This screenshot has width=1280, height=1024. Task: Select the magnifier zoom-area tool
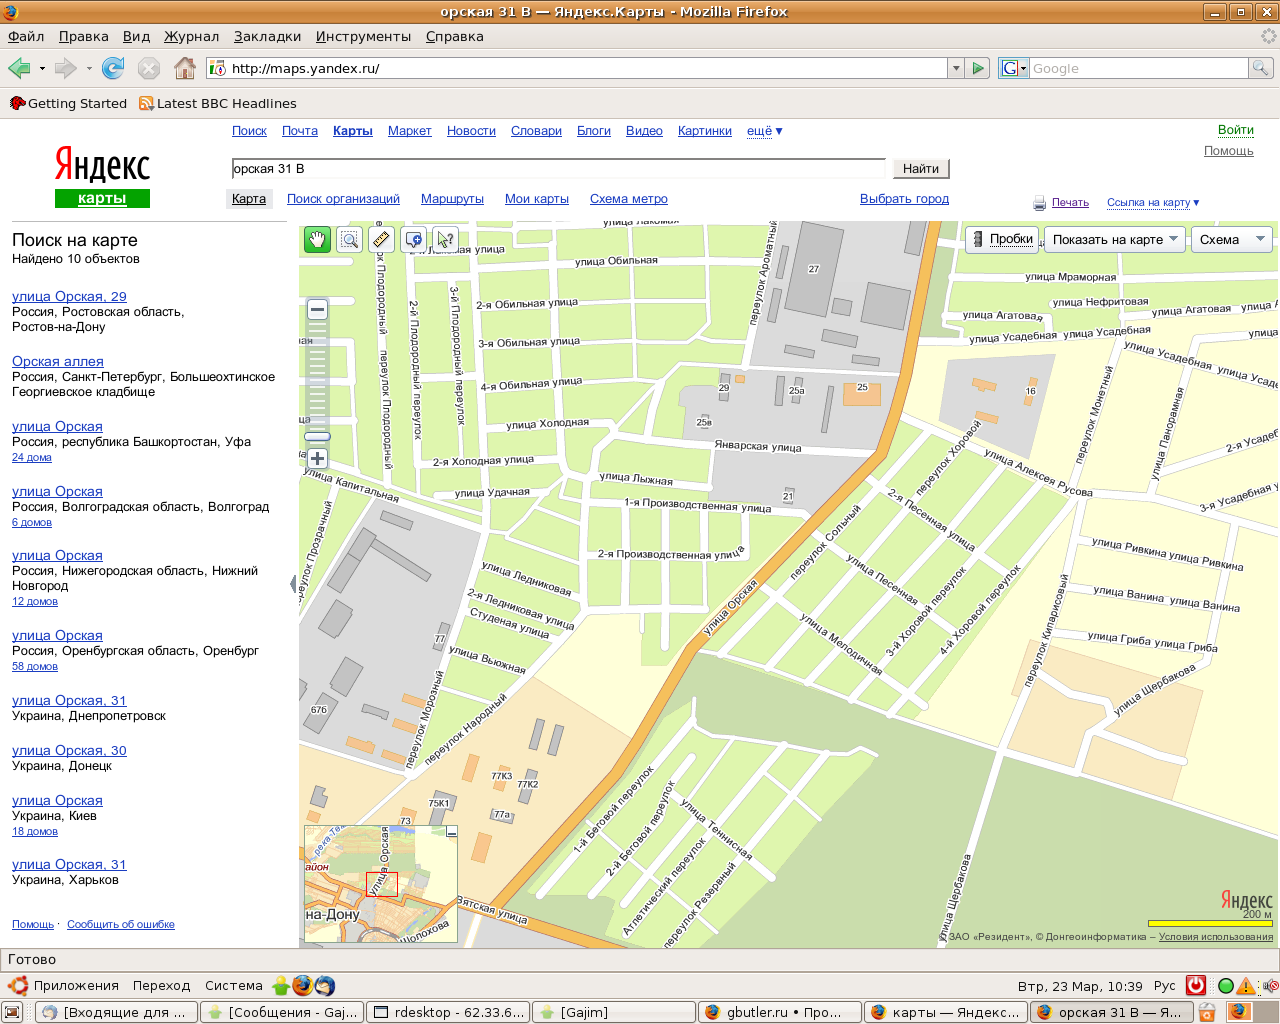point(349,239)
